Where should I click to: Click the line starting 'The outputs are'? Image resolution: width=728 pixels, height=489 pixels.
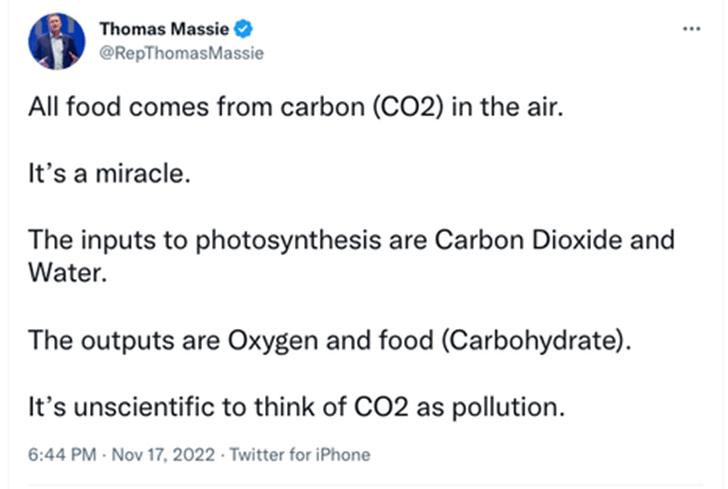click(330, 340)
